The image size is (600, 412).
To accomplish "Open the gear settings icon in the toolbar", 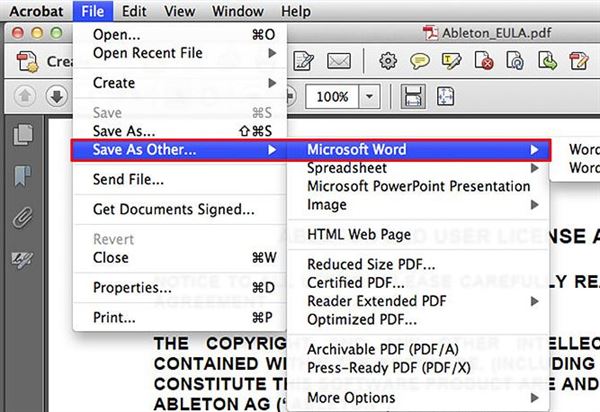I will (388, 61).
